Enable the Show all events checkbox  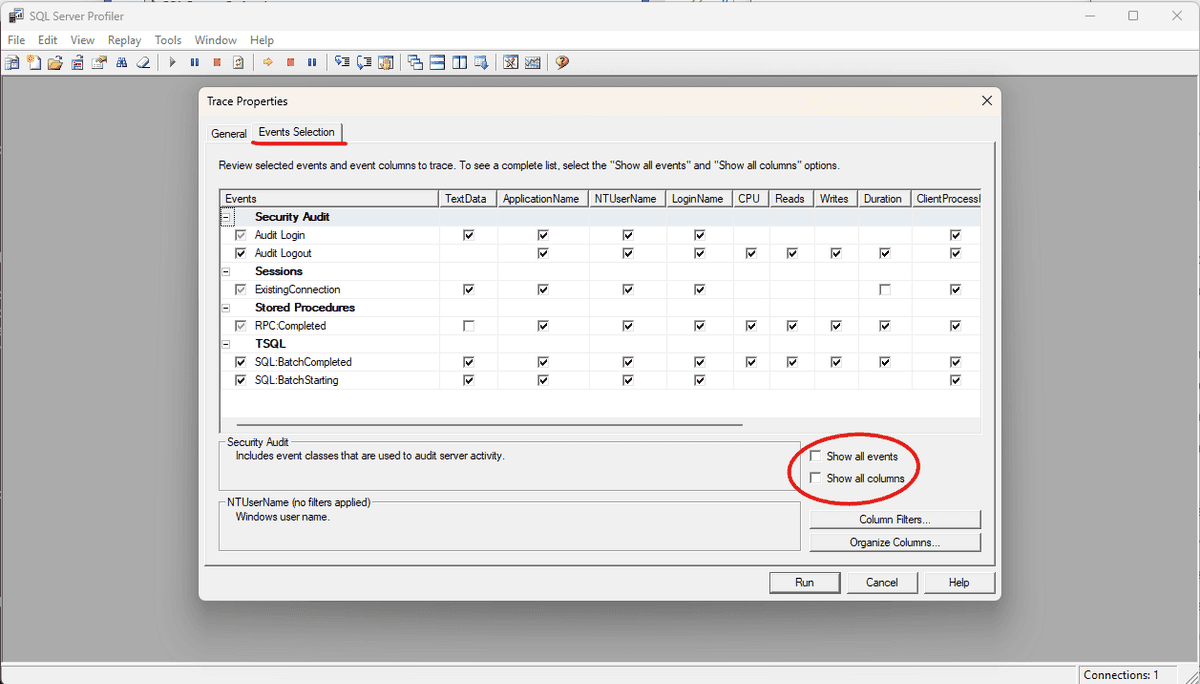(x=815, y=455)
